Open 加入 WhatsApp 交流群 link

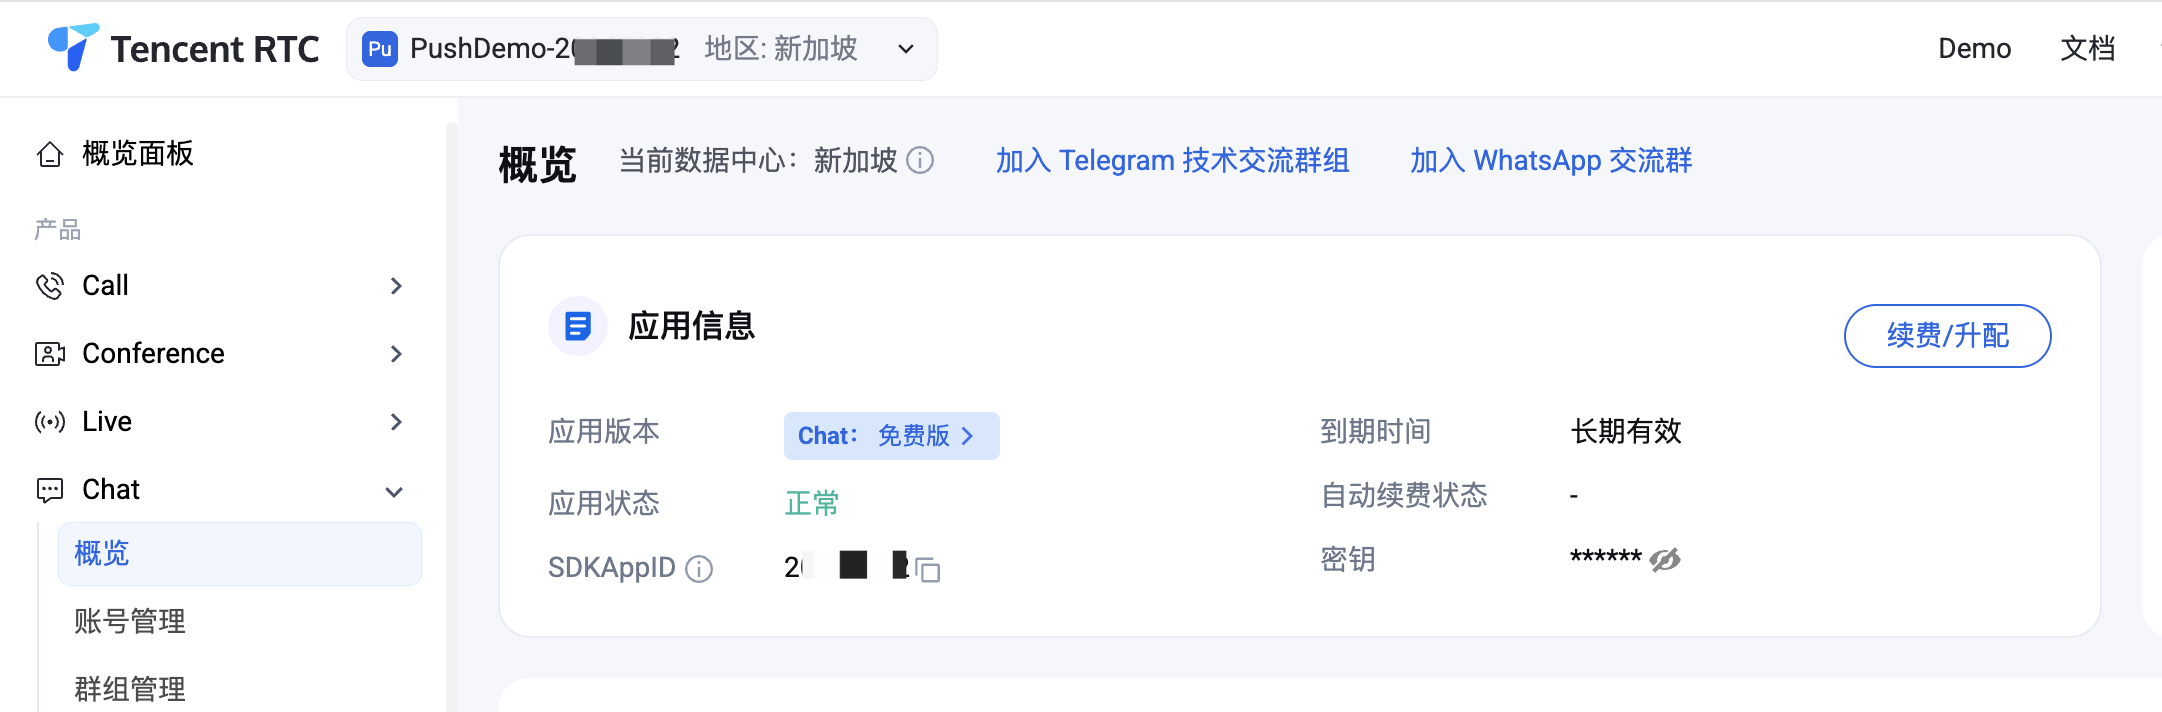[1551, 160]
